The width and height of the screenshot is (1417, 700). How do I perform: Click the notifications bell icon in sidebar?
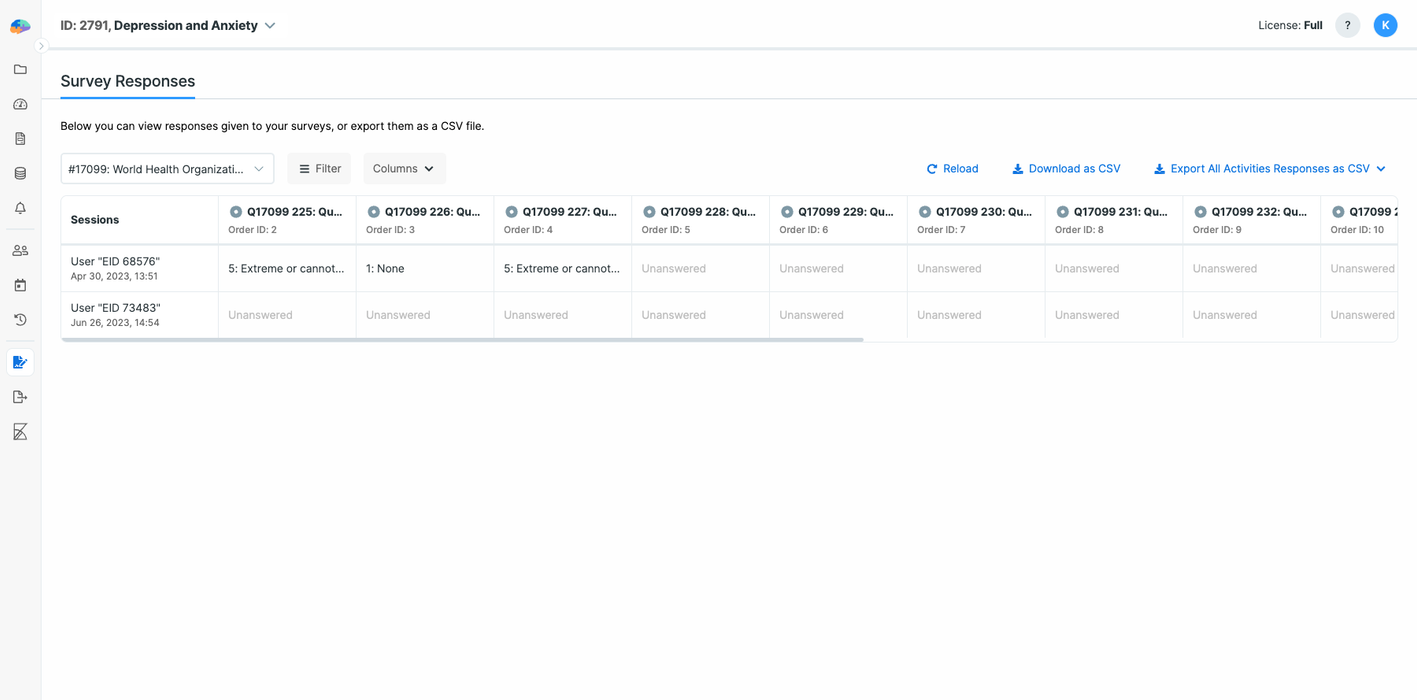20,208
